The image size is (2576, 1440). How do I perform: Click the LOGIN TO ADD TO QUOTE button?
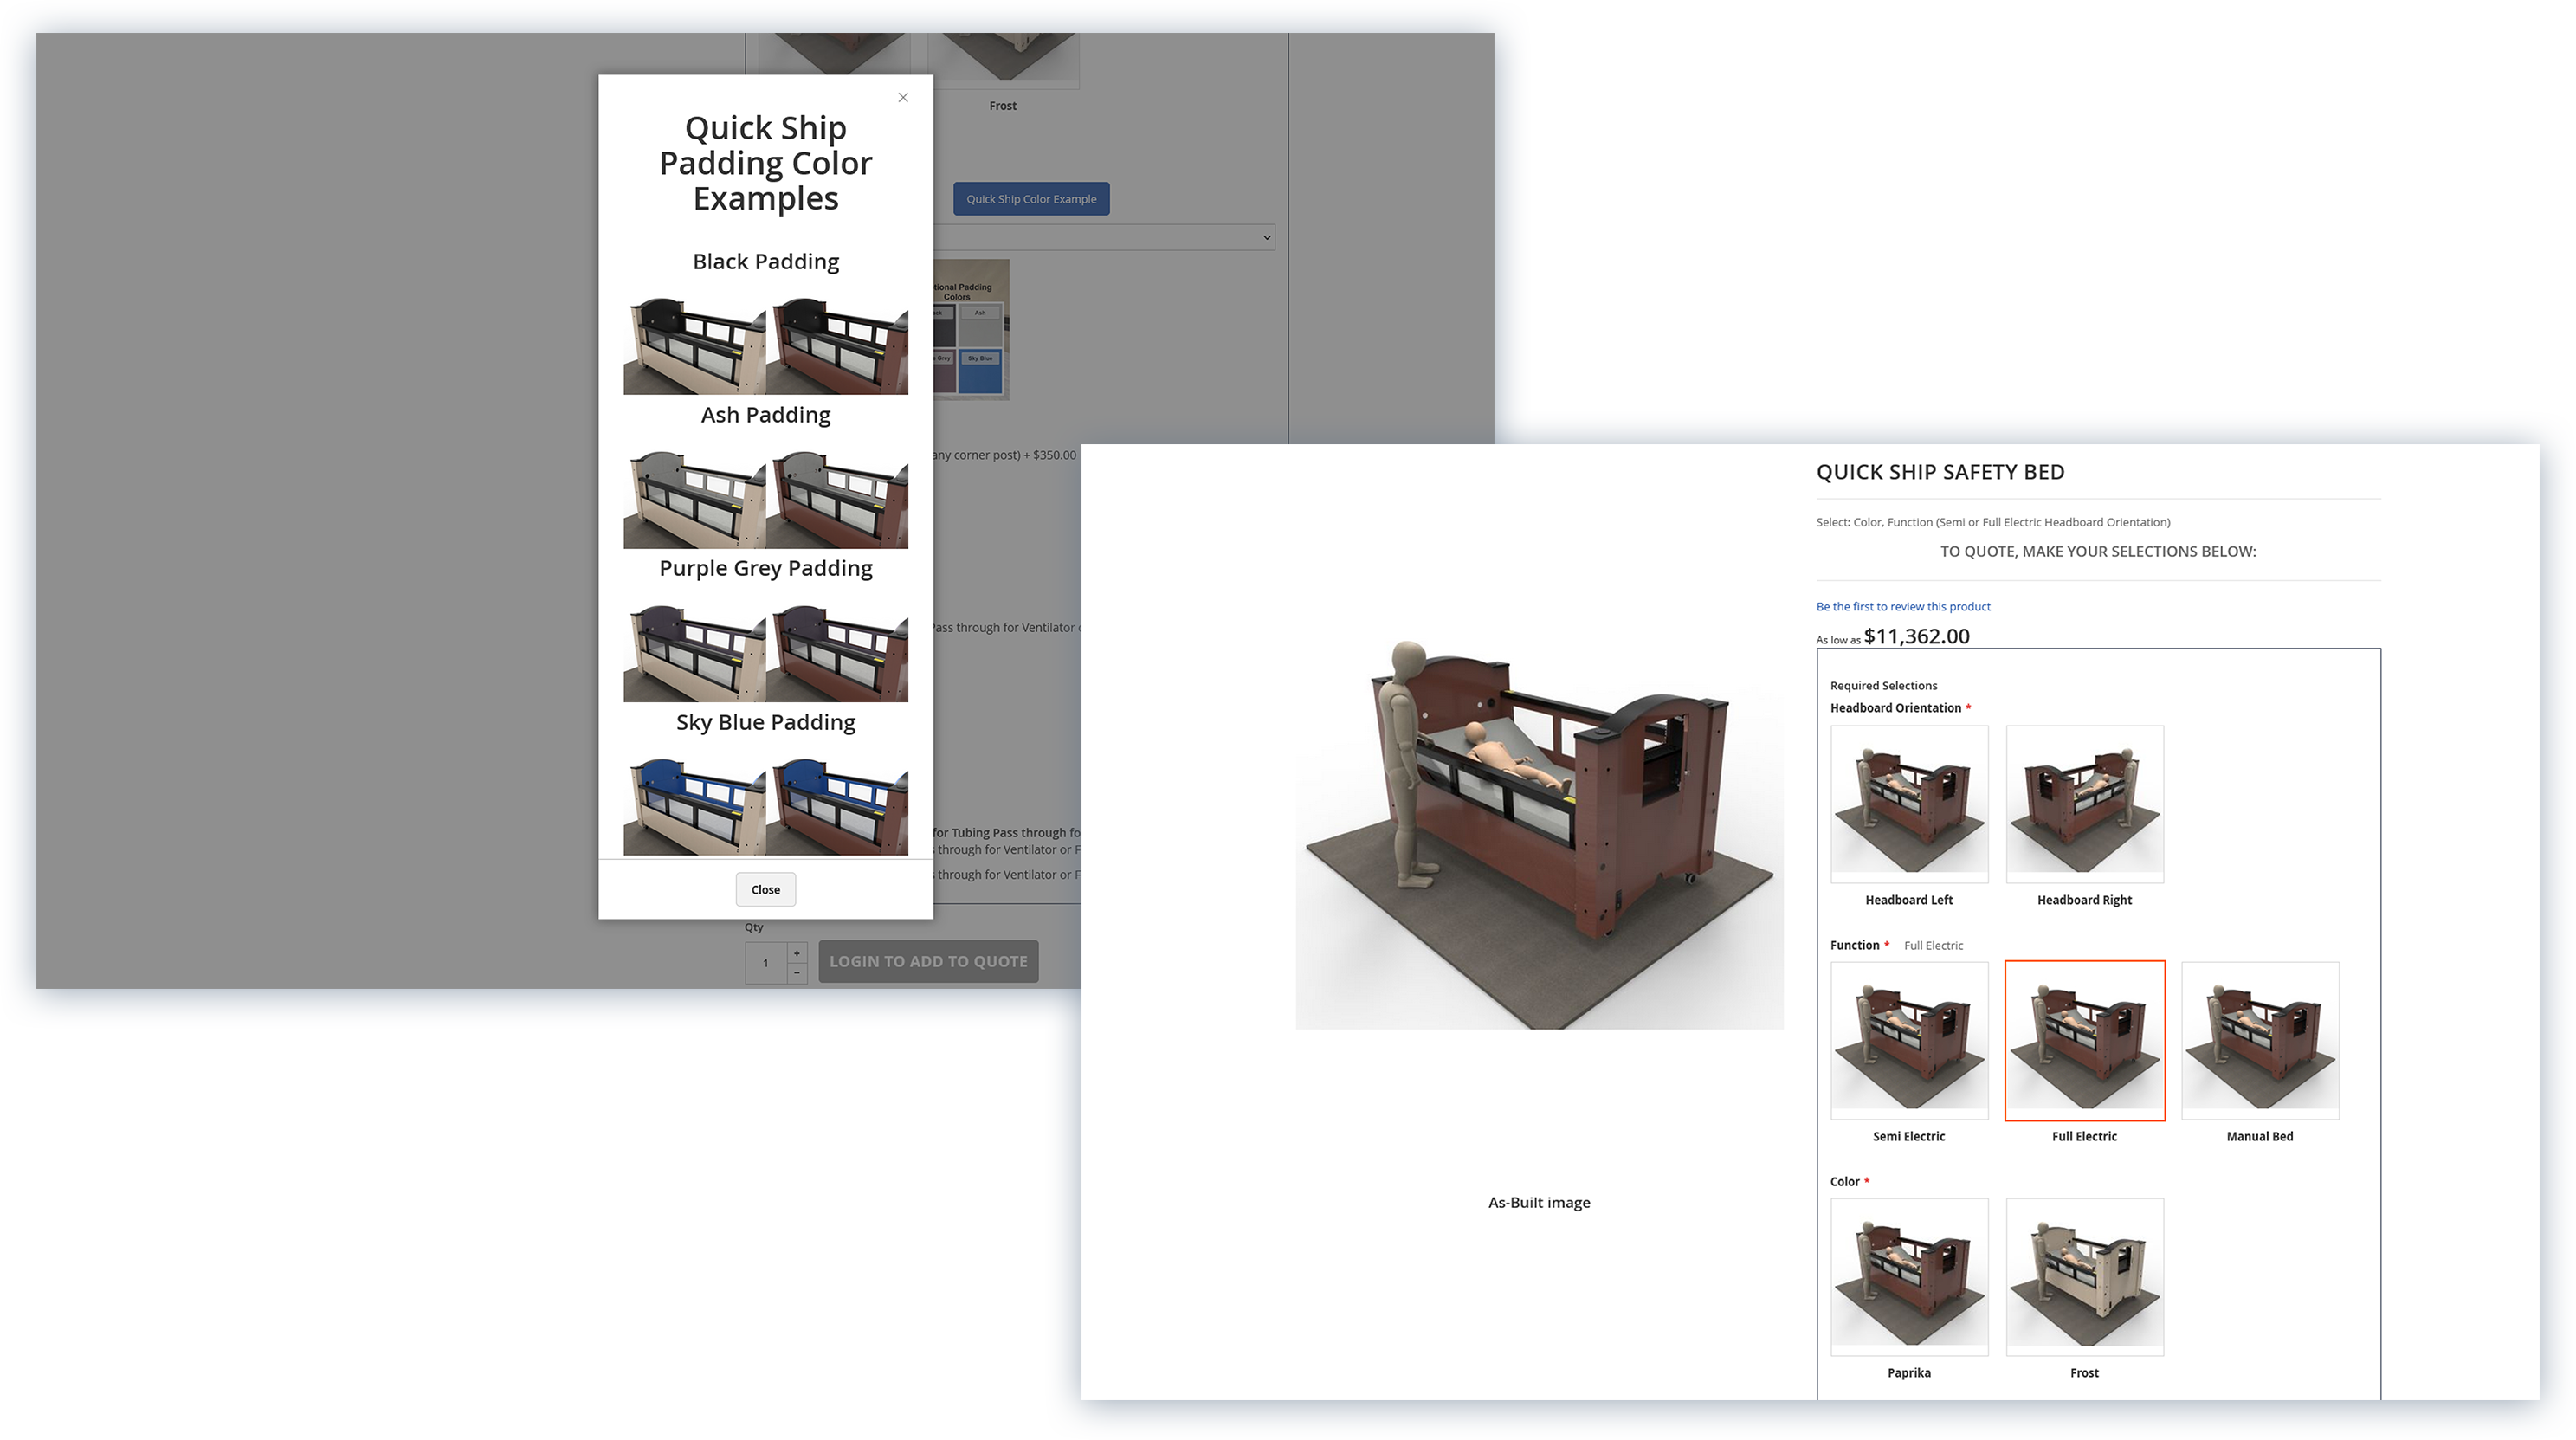(928, 960)
